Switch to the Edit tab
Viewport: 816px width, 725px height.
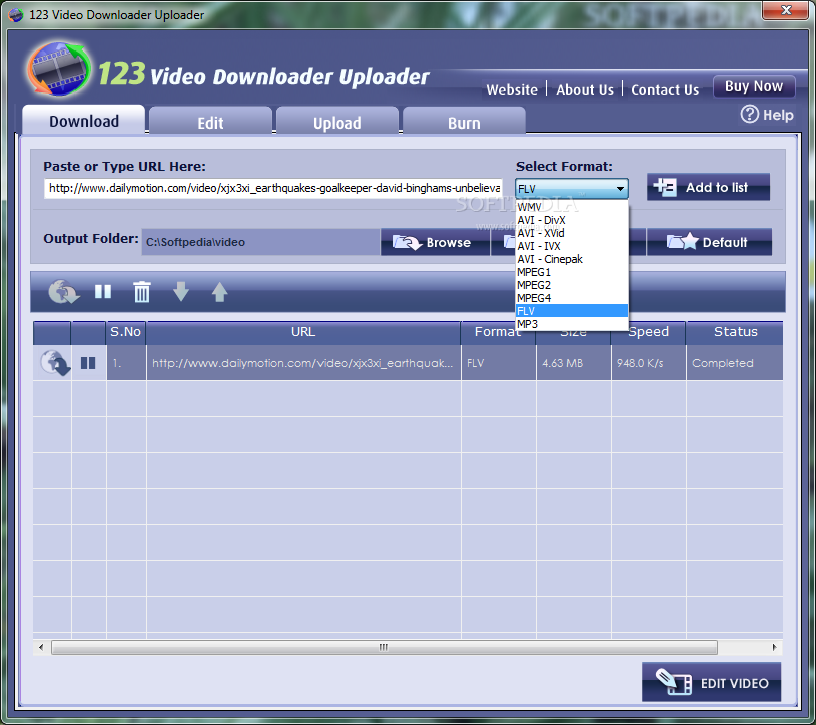pyautogui.click(x=210, y=122)
